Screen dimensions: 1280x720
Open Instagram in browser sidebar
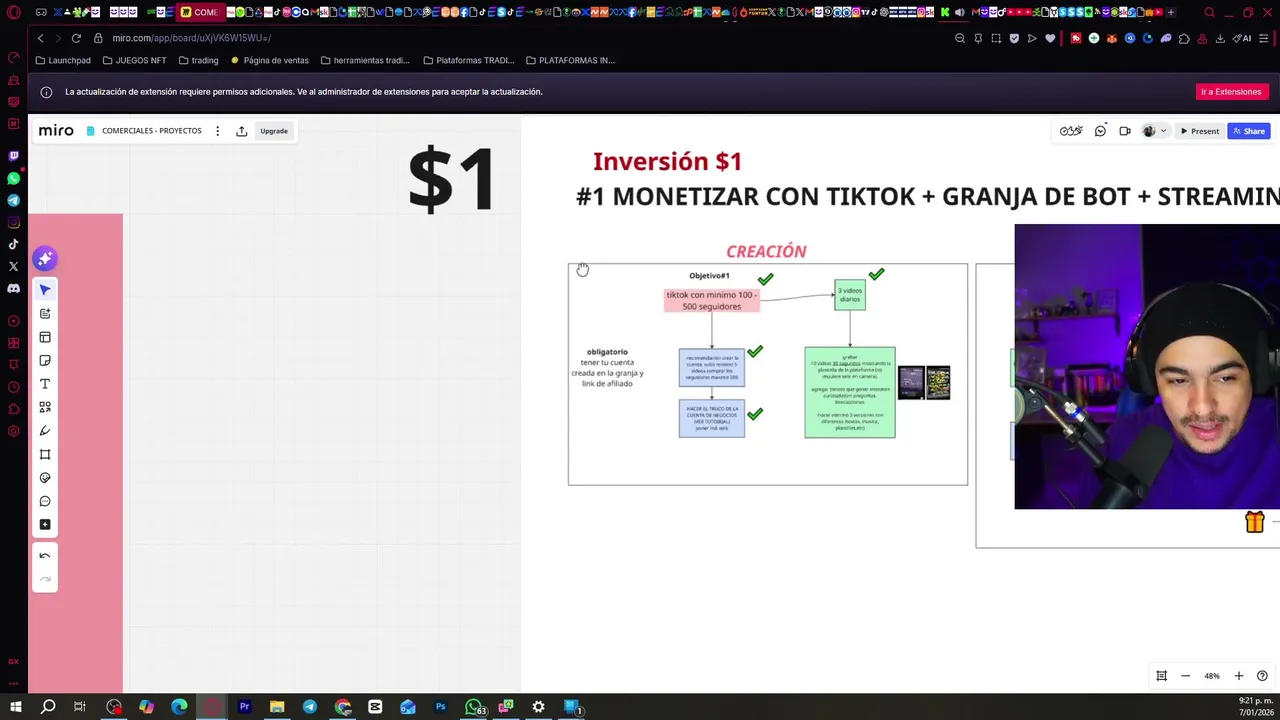13,222
